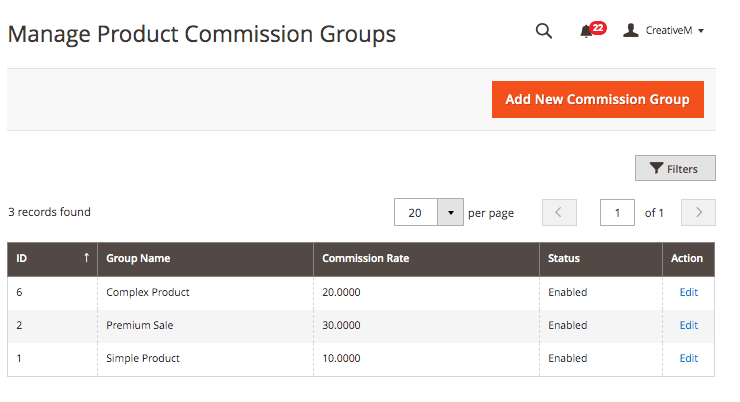Toggle the ID sort arrow
740x402 pixels.
86,258
